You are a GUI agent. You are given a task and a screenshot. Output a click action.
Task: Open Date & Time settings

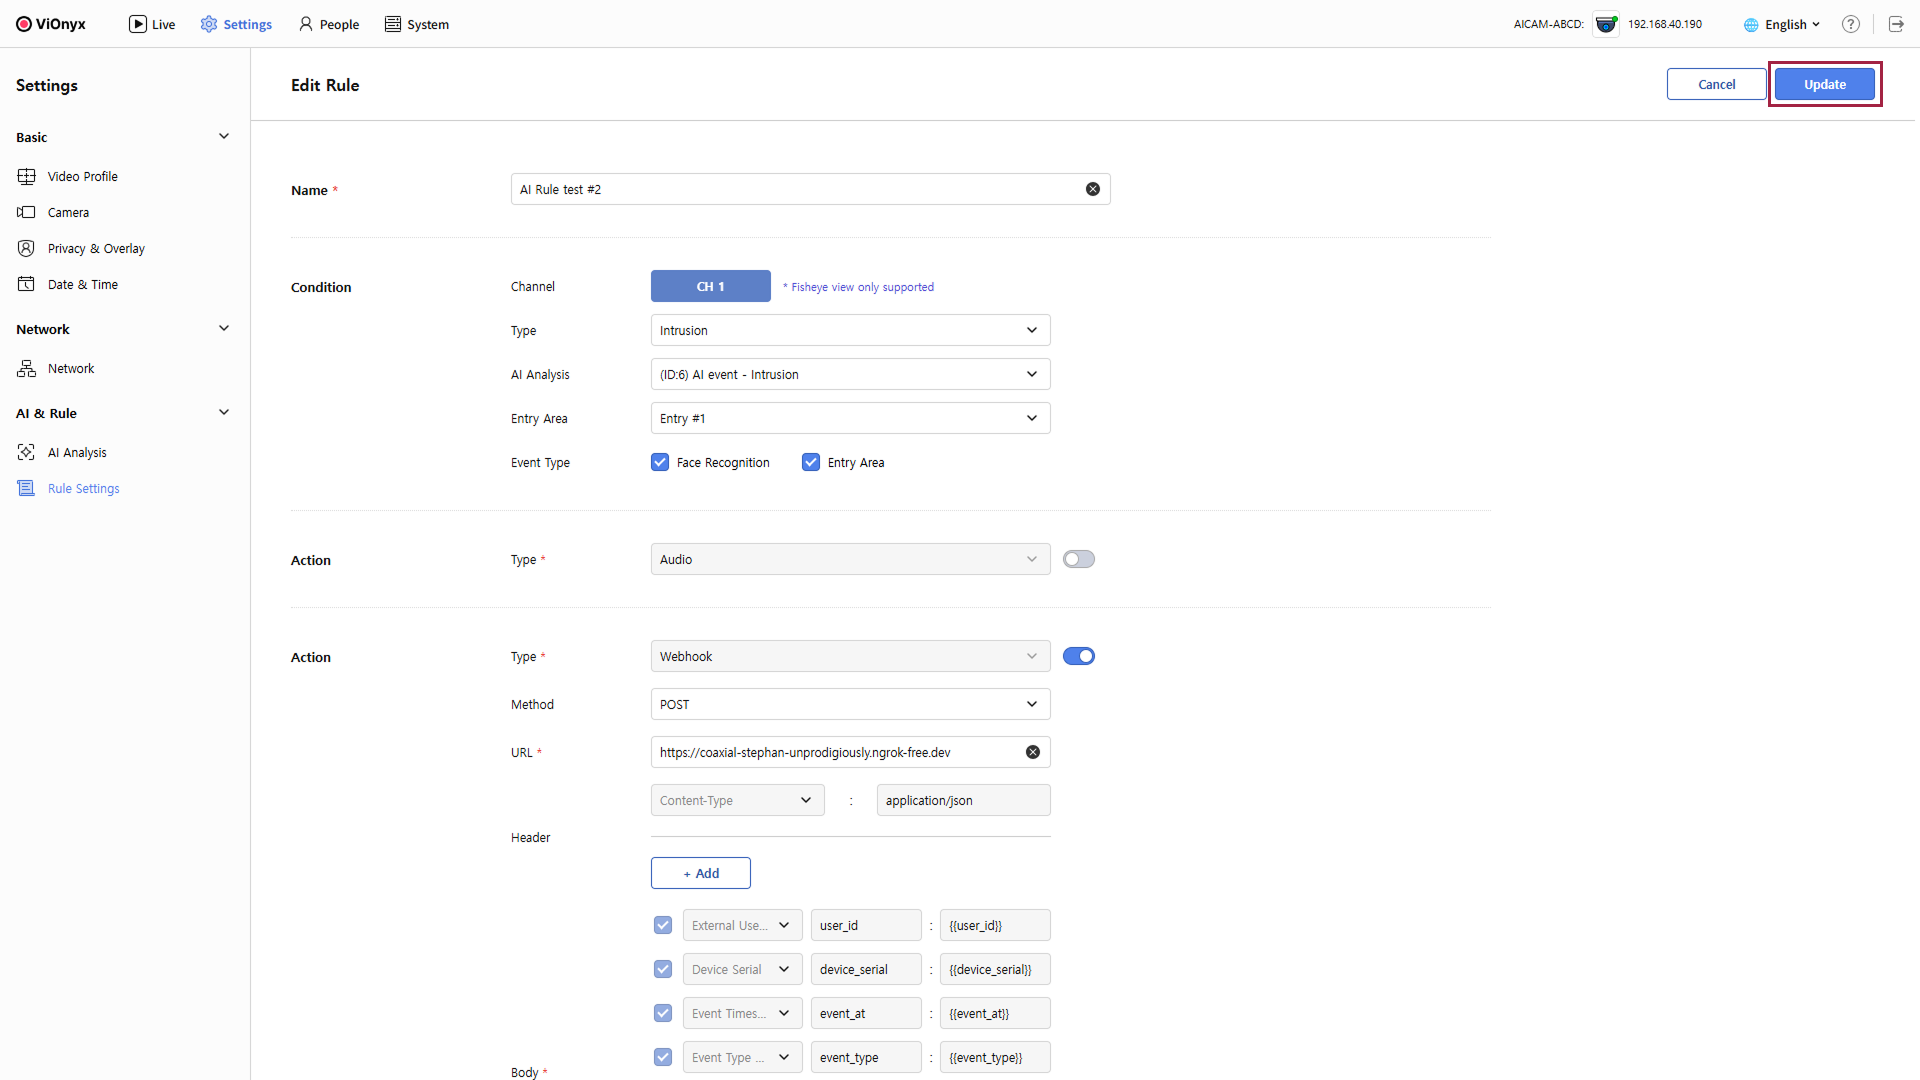82,284
